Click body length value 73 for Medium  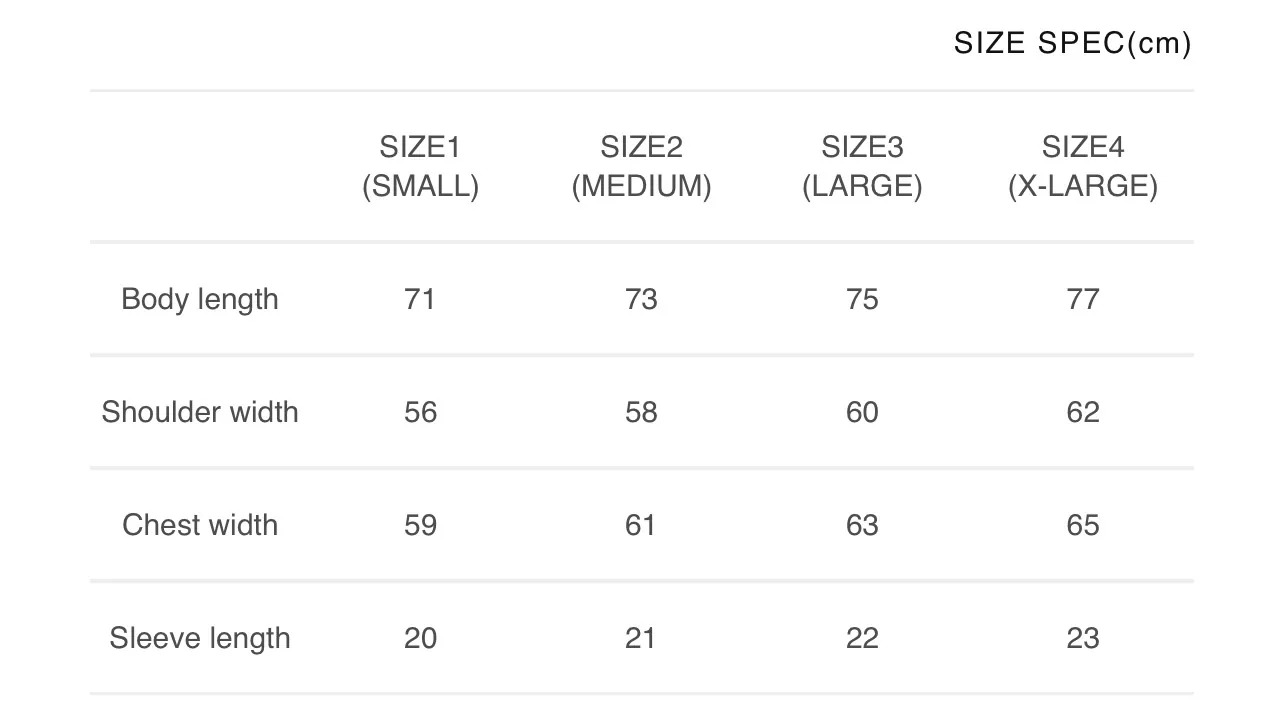click(641, 299)
